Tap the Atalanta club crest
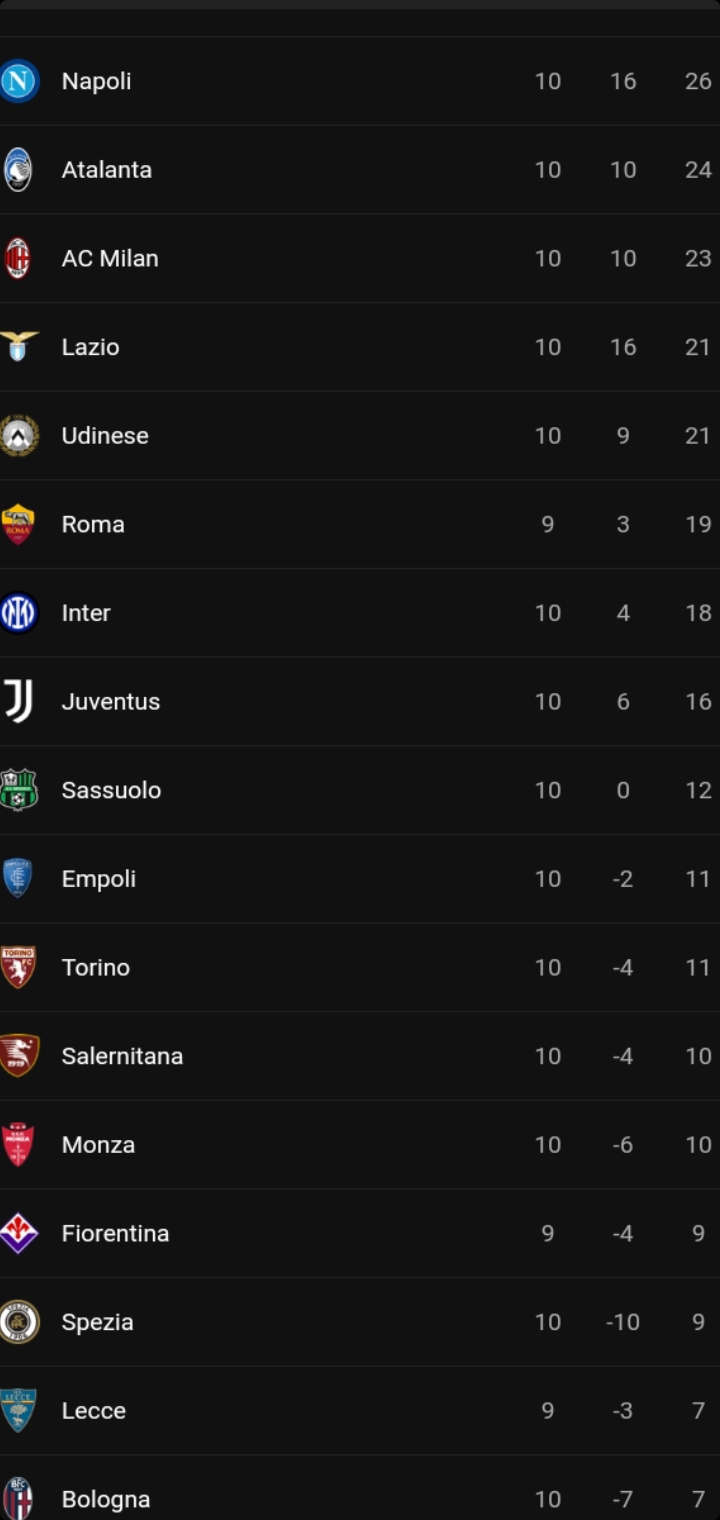 (x=18, y=170)
